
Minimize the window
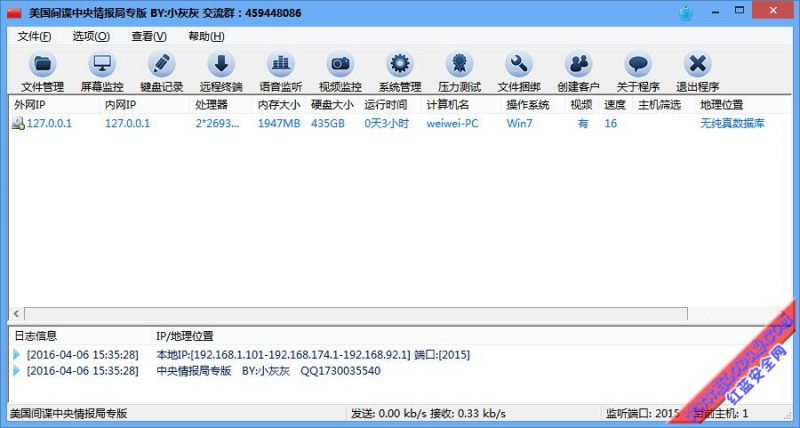click(715, 11)
